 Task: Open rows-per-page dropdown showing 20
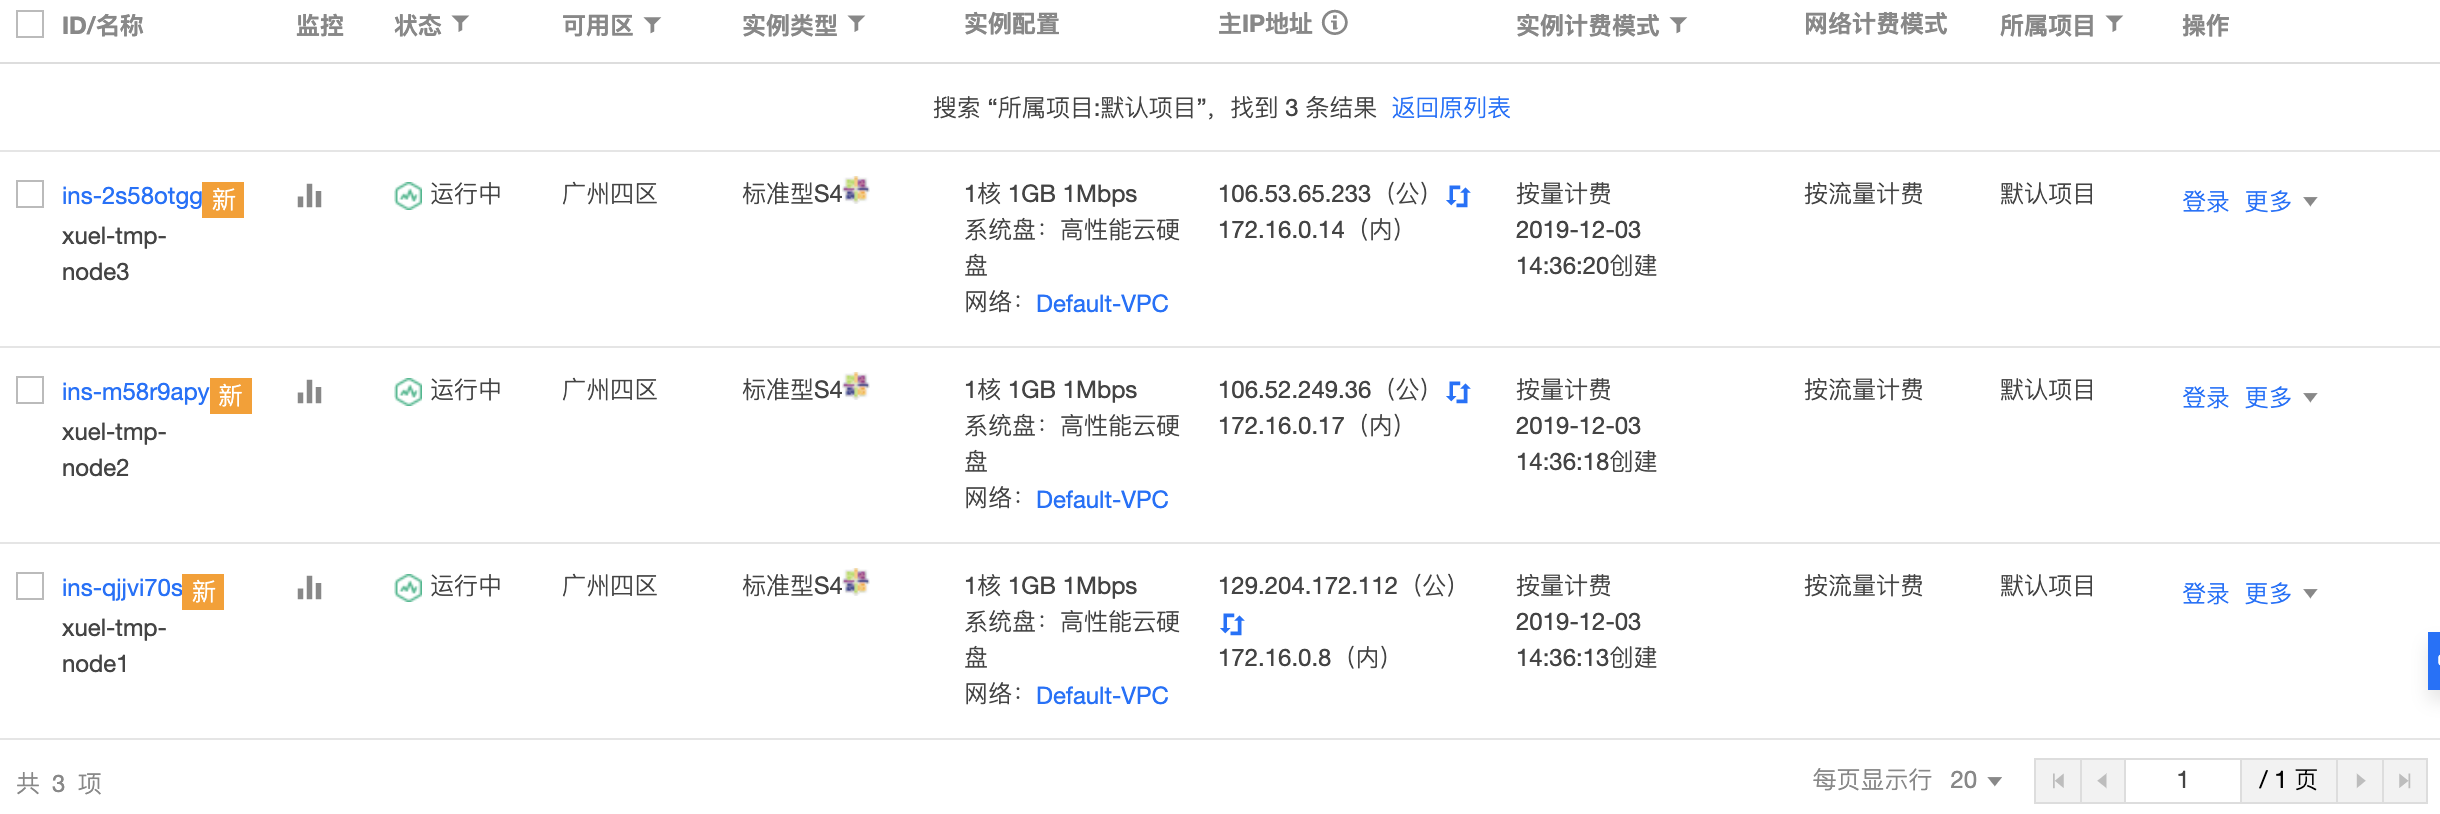(1975, 780)
